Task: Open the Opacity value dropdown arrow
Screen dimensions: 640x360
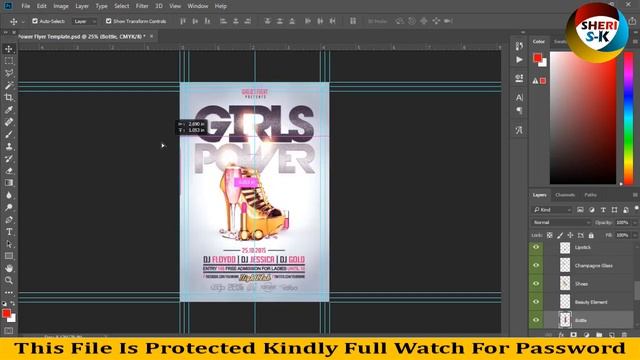Action: point(635,222)
